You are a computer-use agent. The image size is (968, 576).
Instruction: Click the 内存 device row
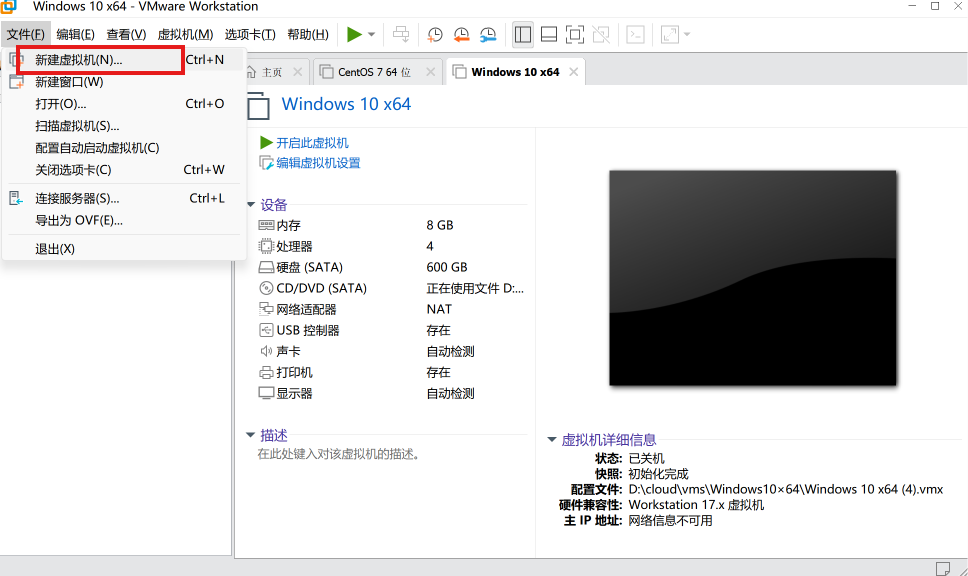[391, 225]
